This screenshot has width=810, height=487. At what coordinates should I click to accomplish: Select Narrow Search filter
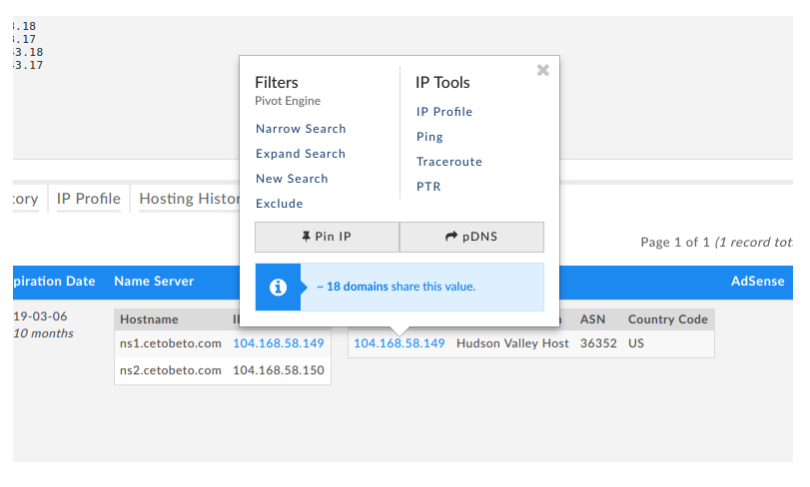click(x=301, y=129)
